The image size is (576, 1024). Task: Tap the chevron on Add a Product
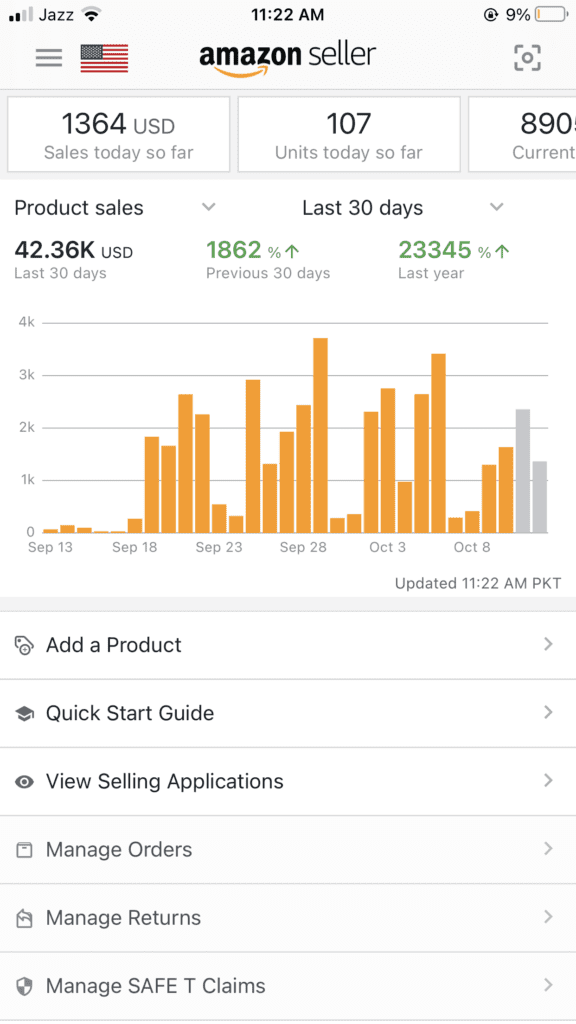pos(548,645)
